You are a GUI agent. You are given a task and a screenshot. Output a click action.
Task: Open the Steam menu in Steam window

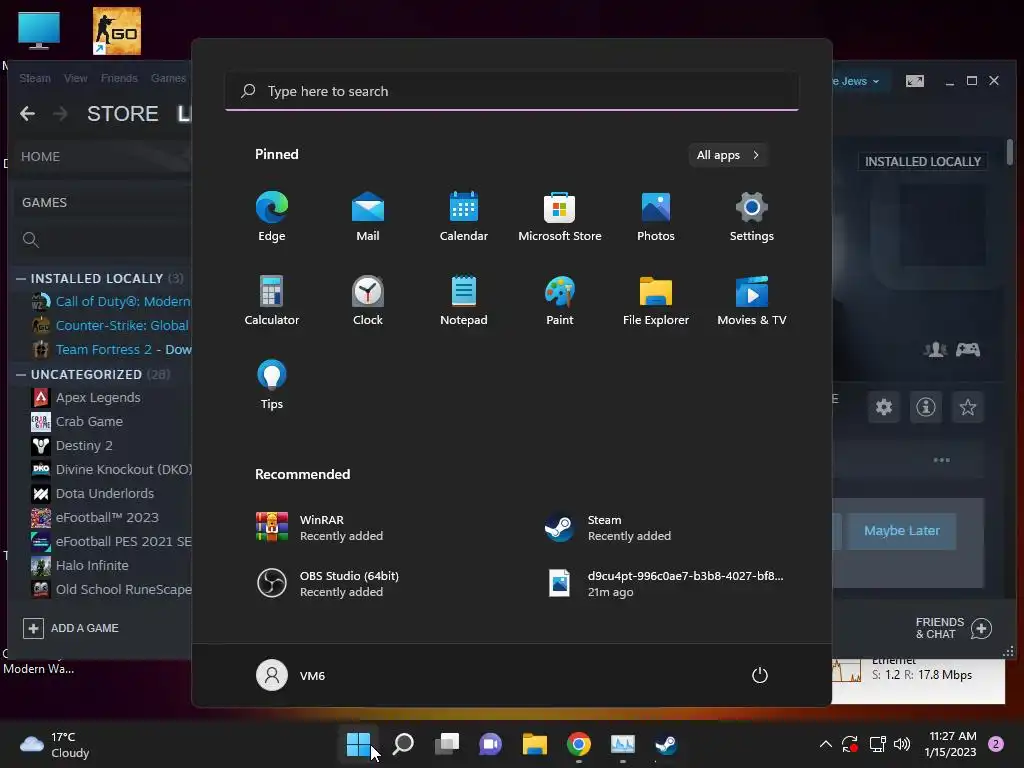tap(35, 78)
